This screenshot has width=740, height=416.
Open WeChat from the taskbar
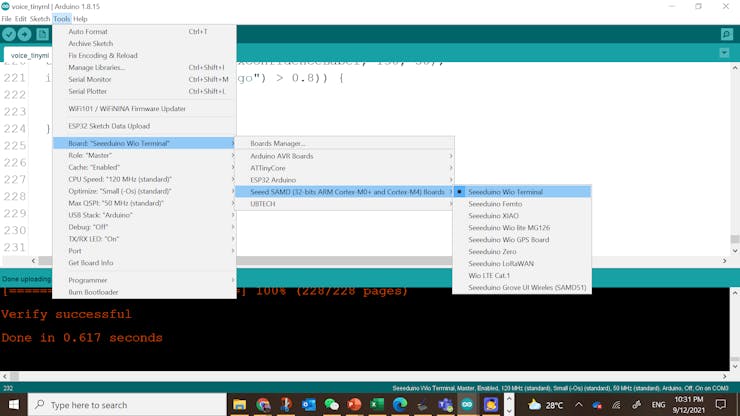[x=331, y=405]
